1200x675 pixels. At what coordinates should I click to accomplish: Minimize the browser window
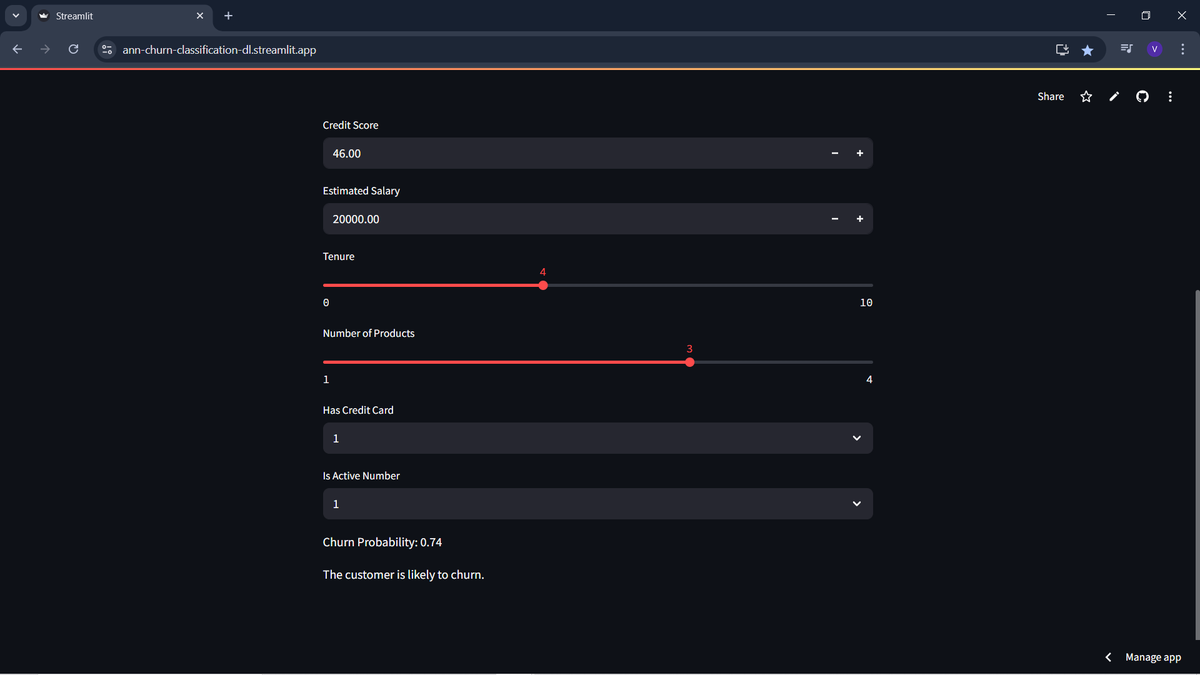(1112, 16)
